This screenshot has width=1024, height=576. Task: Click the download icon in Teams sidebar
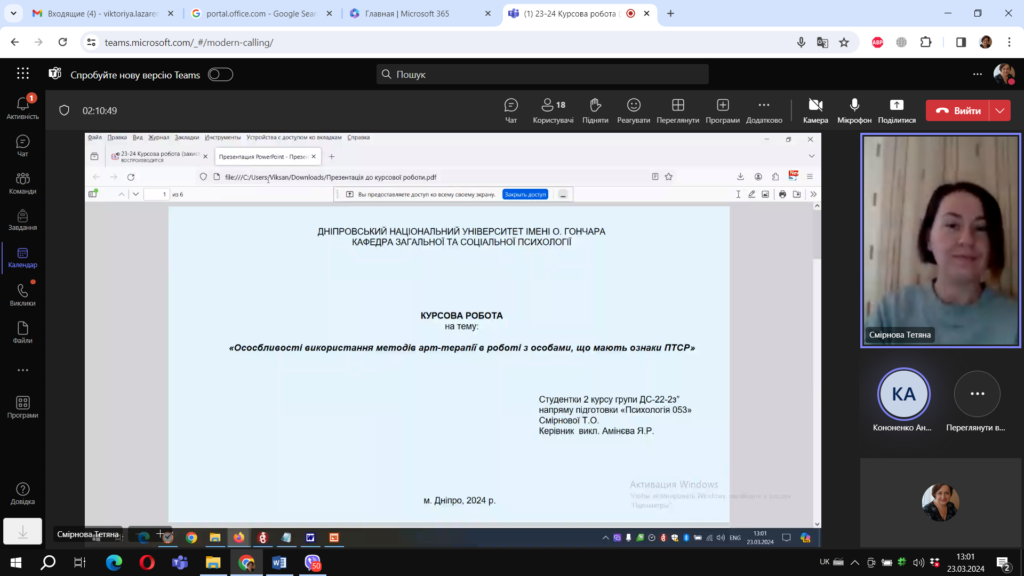click(22, 532)
